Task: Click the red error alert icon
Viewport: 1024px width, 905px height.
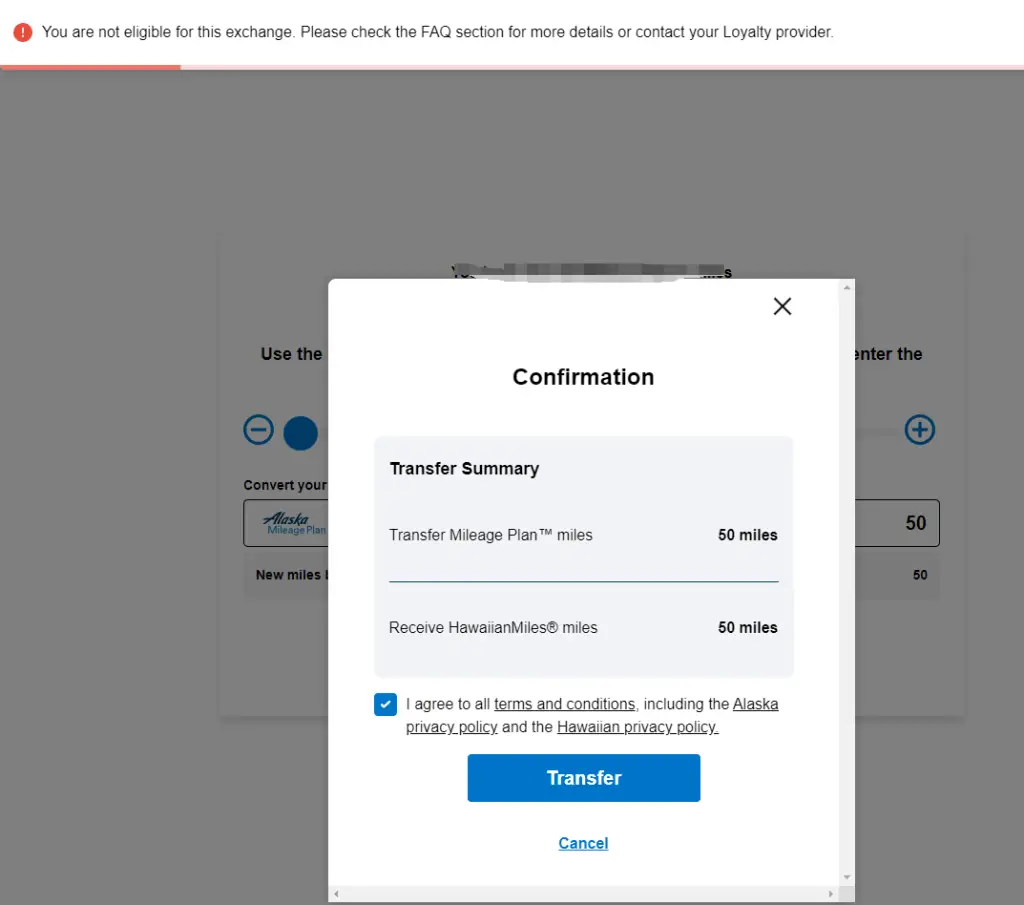Action: coord(22,32)
